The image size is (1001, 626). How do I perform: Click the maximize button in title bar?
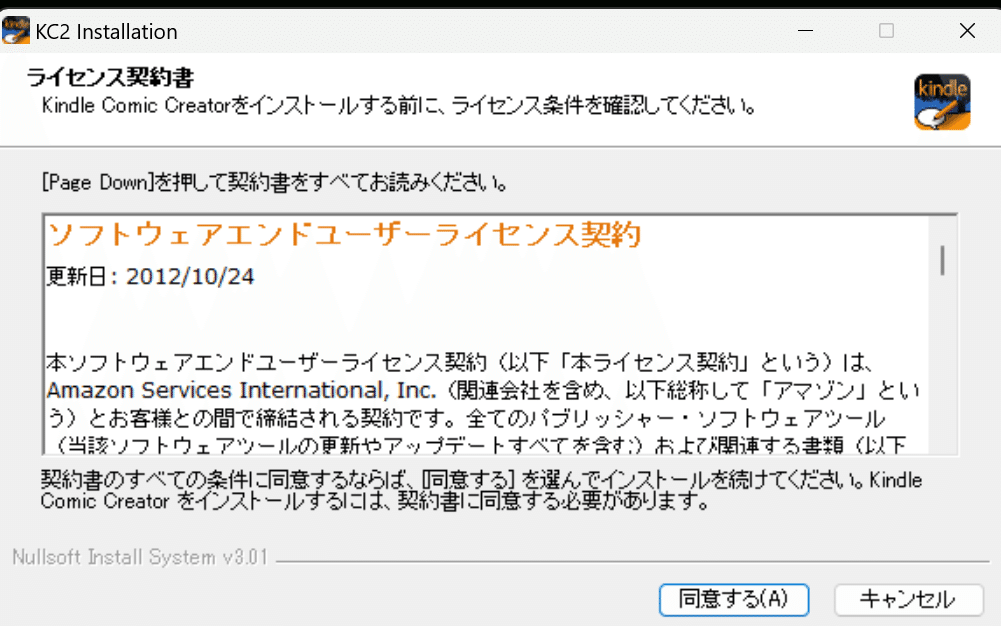886,31
